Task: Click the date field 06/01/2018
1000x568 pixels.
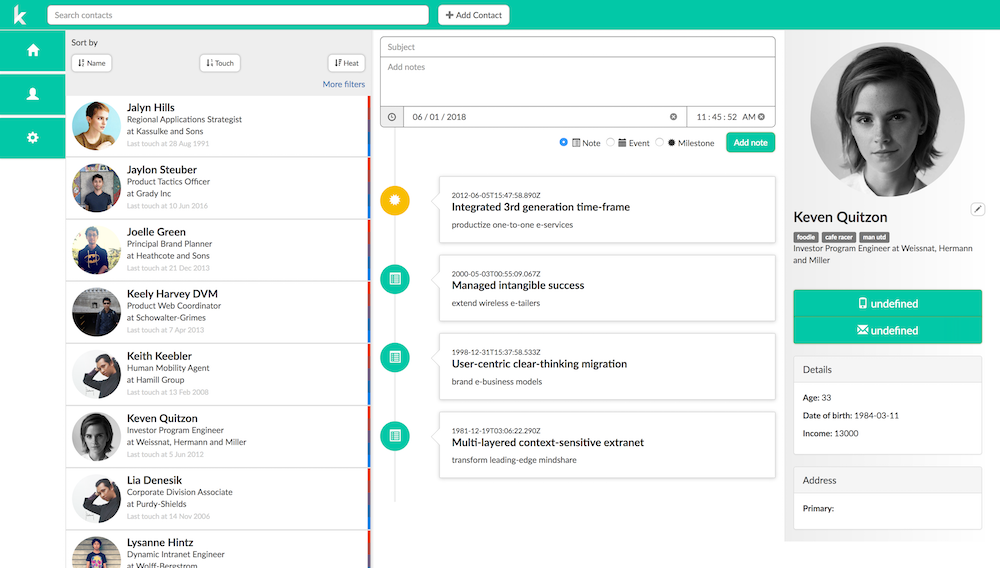Action: 545,117
